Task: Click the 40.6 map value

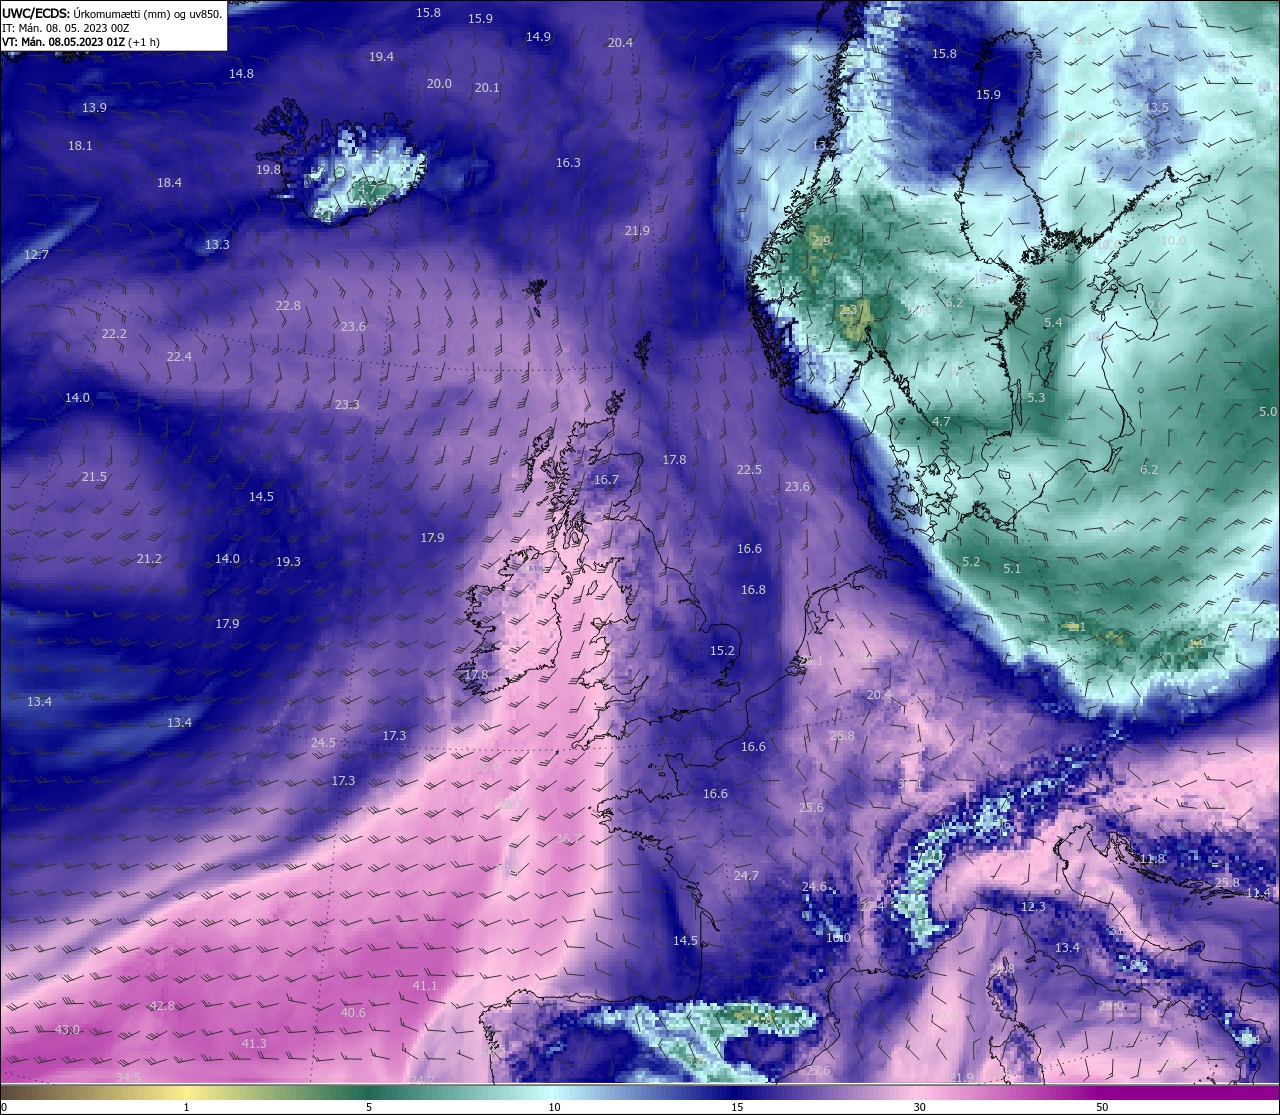Action: (353, 1013)
